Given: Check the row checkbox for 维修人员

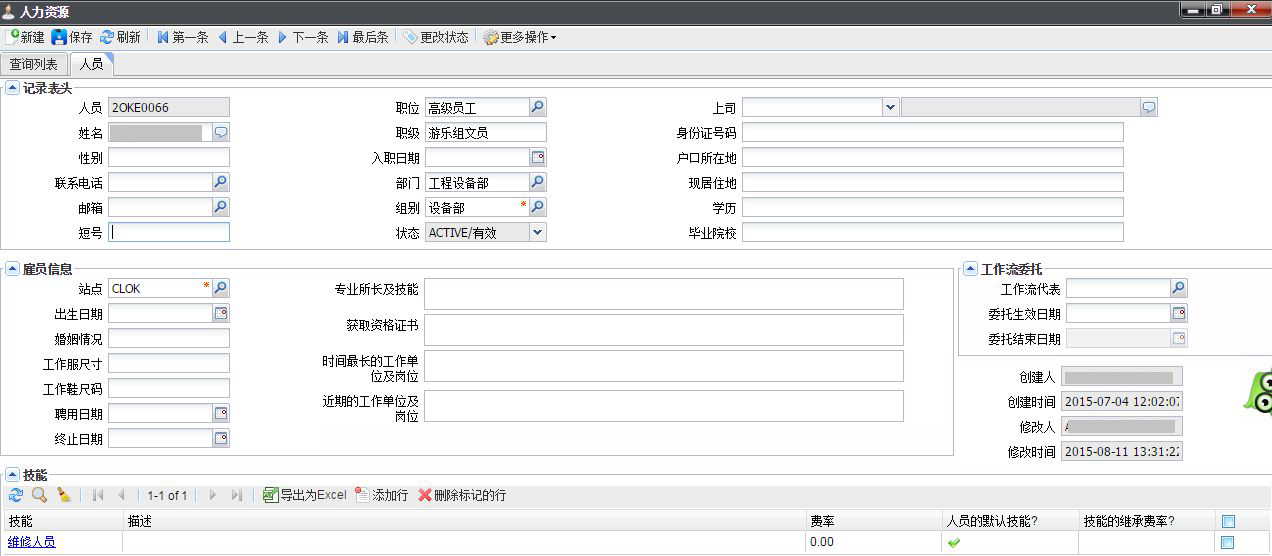Looking at the screenshot, I should (x=1228, y=542).
